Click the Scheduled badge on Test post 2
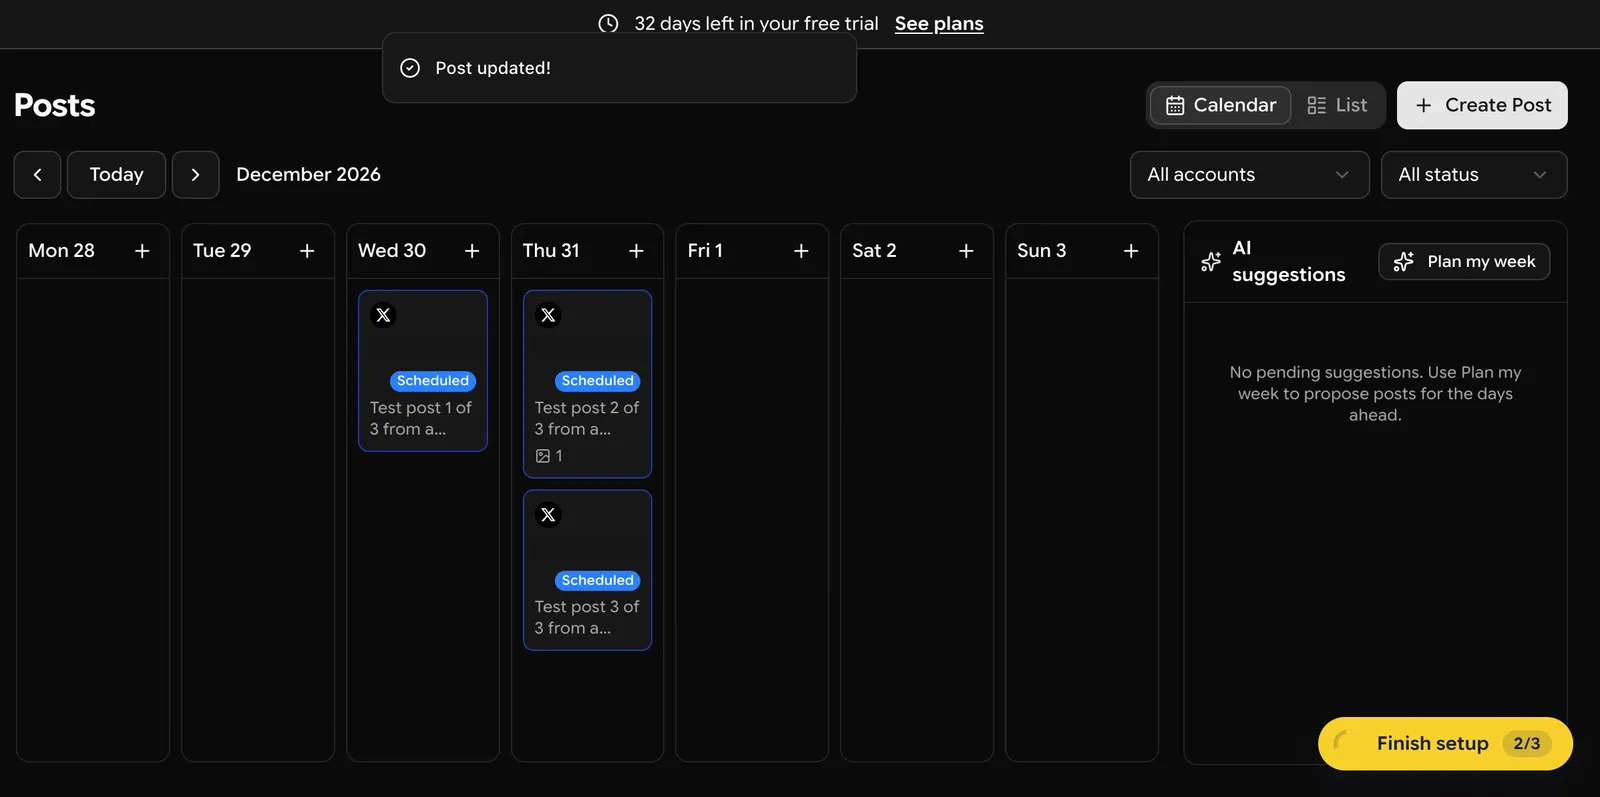Viewport: 1600px width, 797px height. tap(598, 381)
